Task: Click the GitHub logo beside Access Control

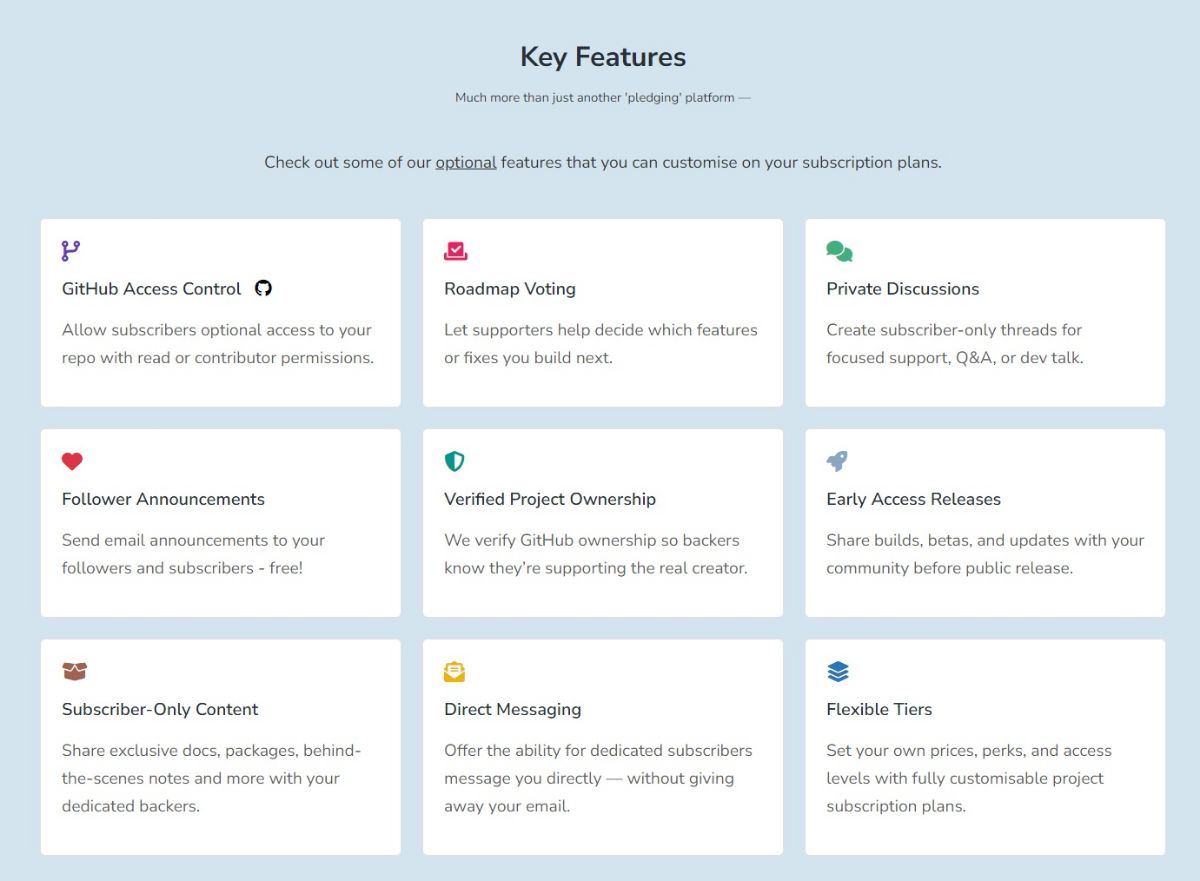Action: pos(263,288)
